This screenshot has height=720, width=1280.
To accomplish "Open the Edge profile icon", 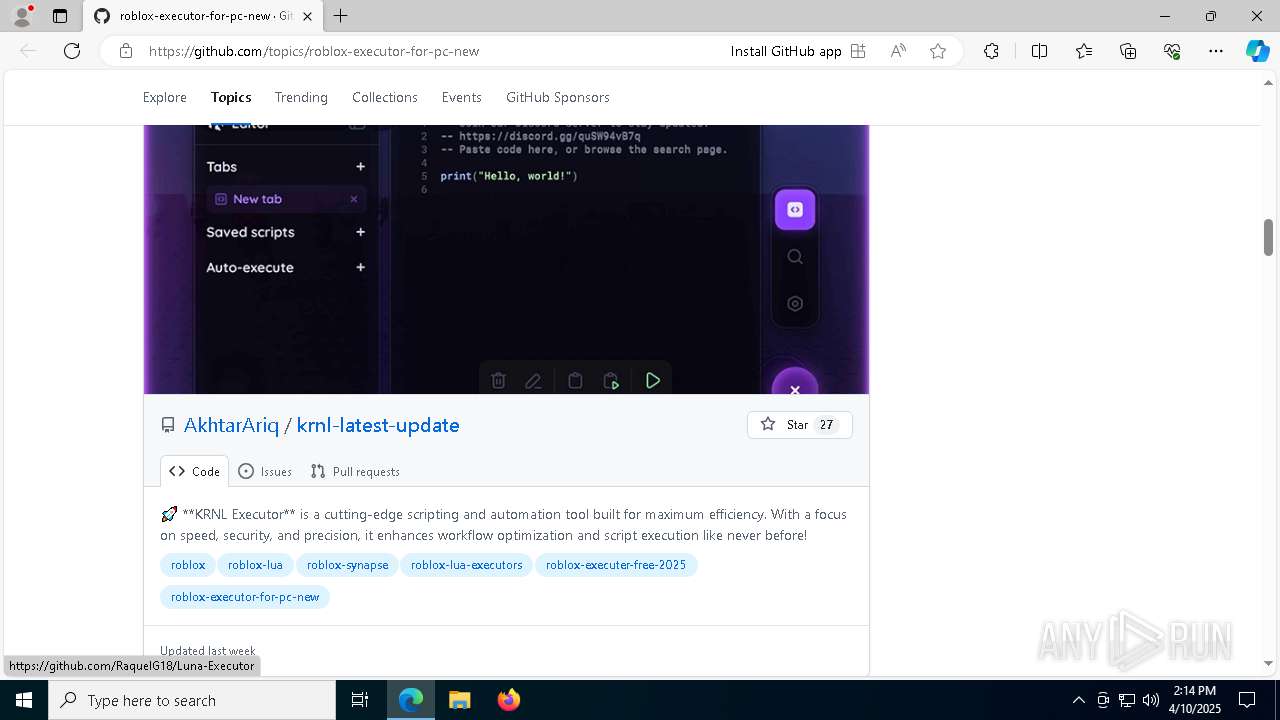I will 21,16.
